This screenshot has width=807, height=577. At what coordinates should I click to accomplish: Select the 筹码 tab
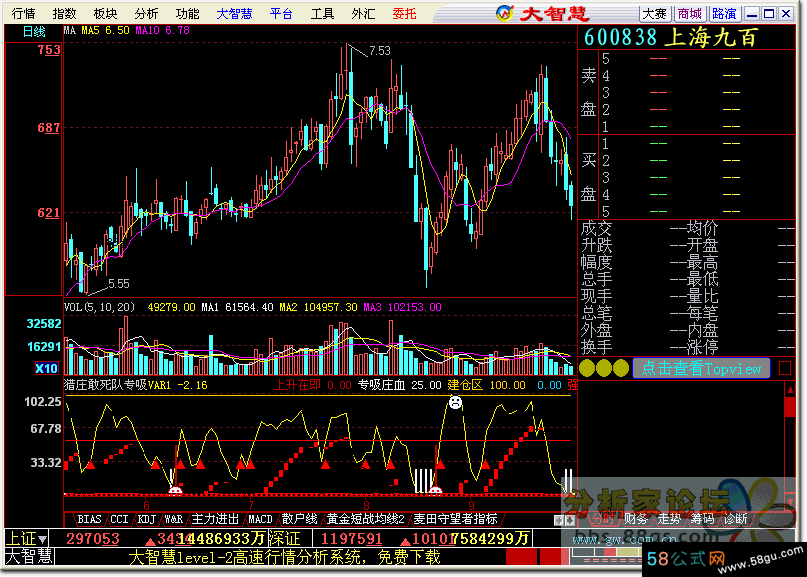[703, 519]
